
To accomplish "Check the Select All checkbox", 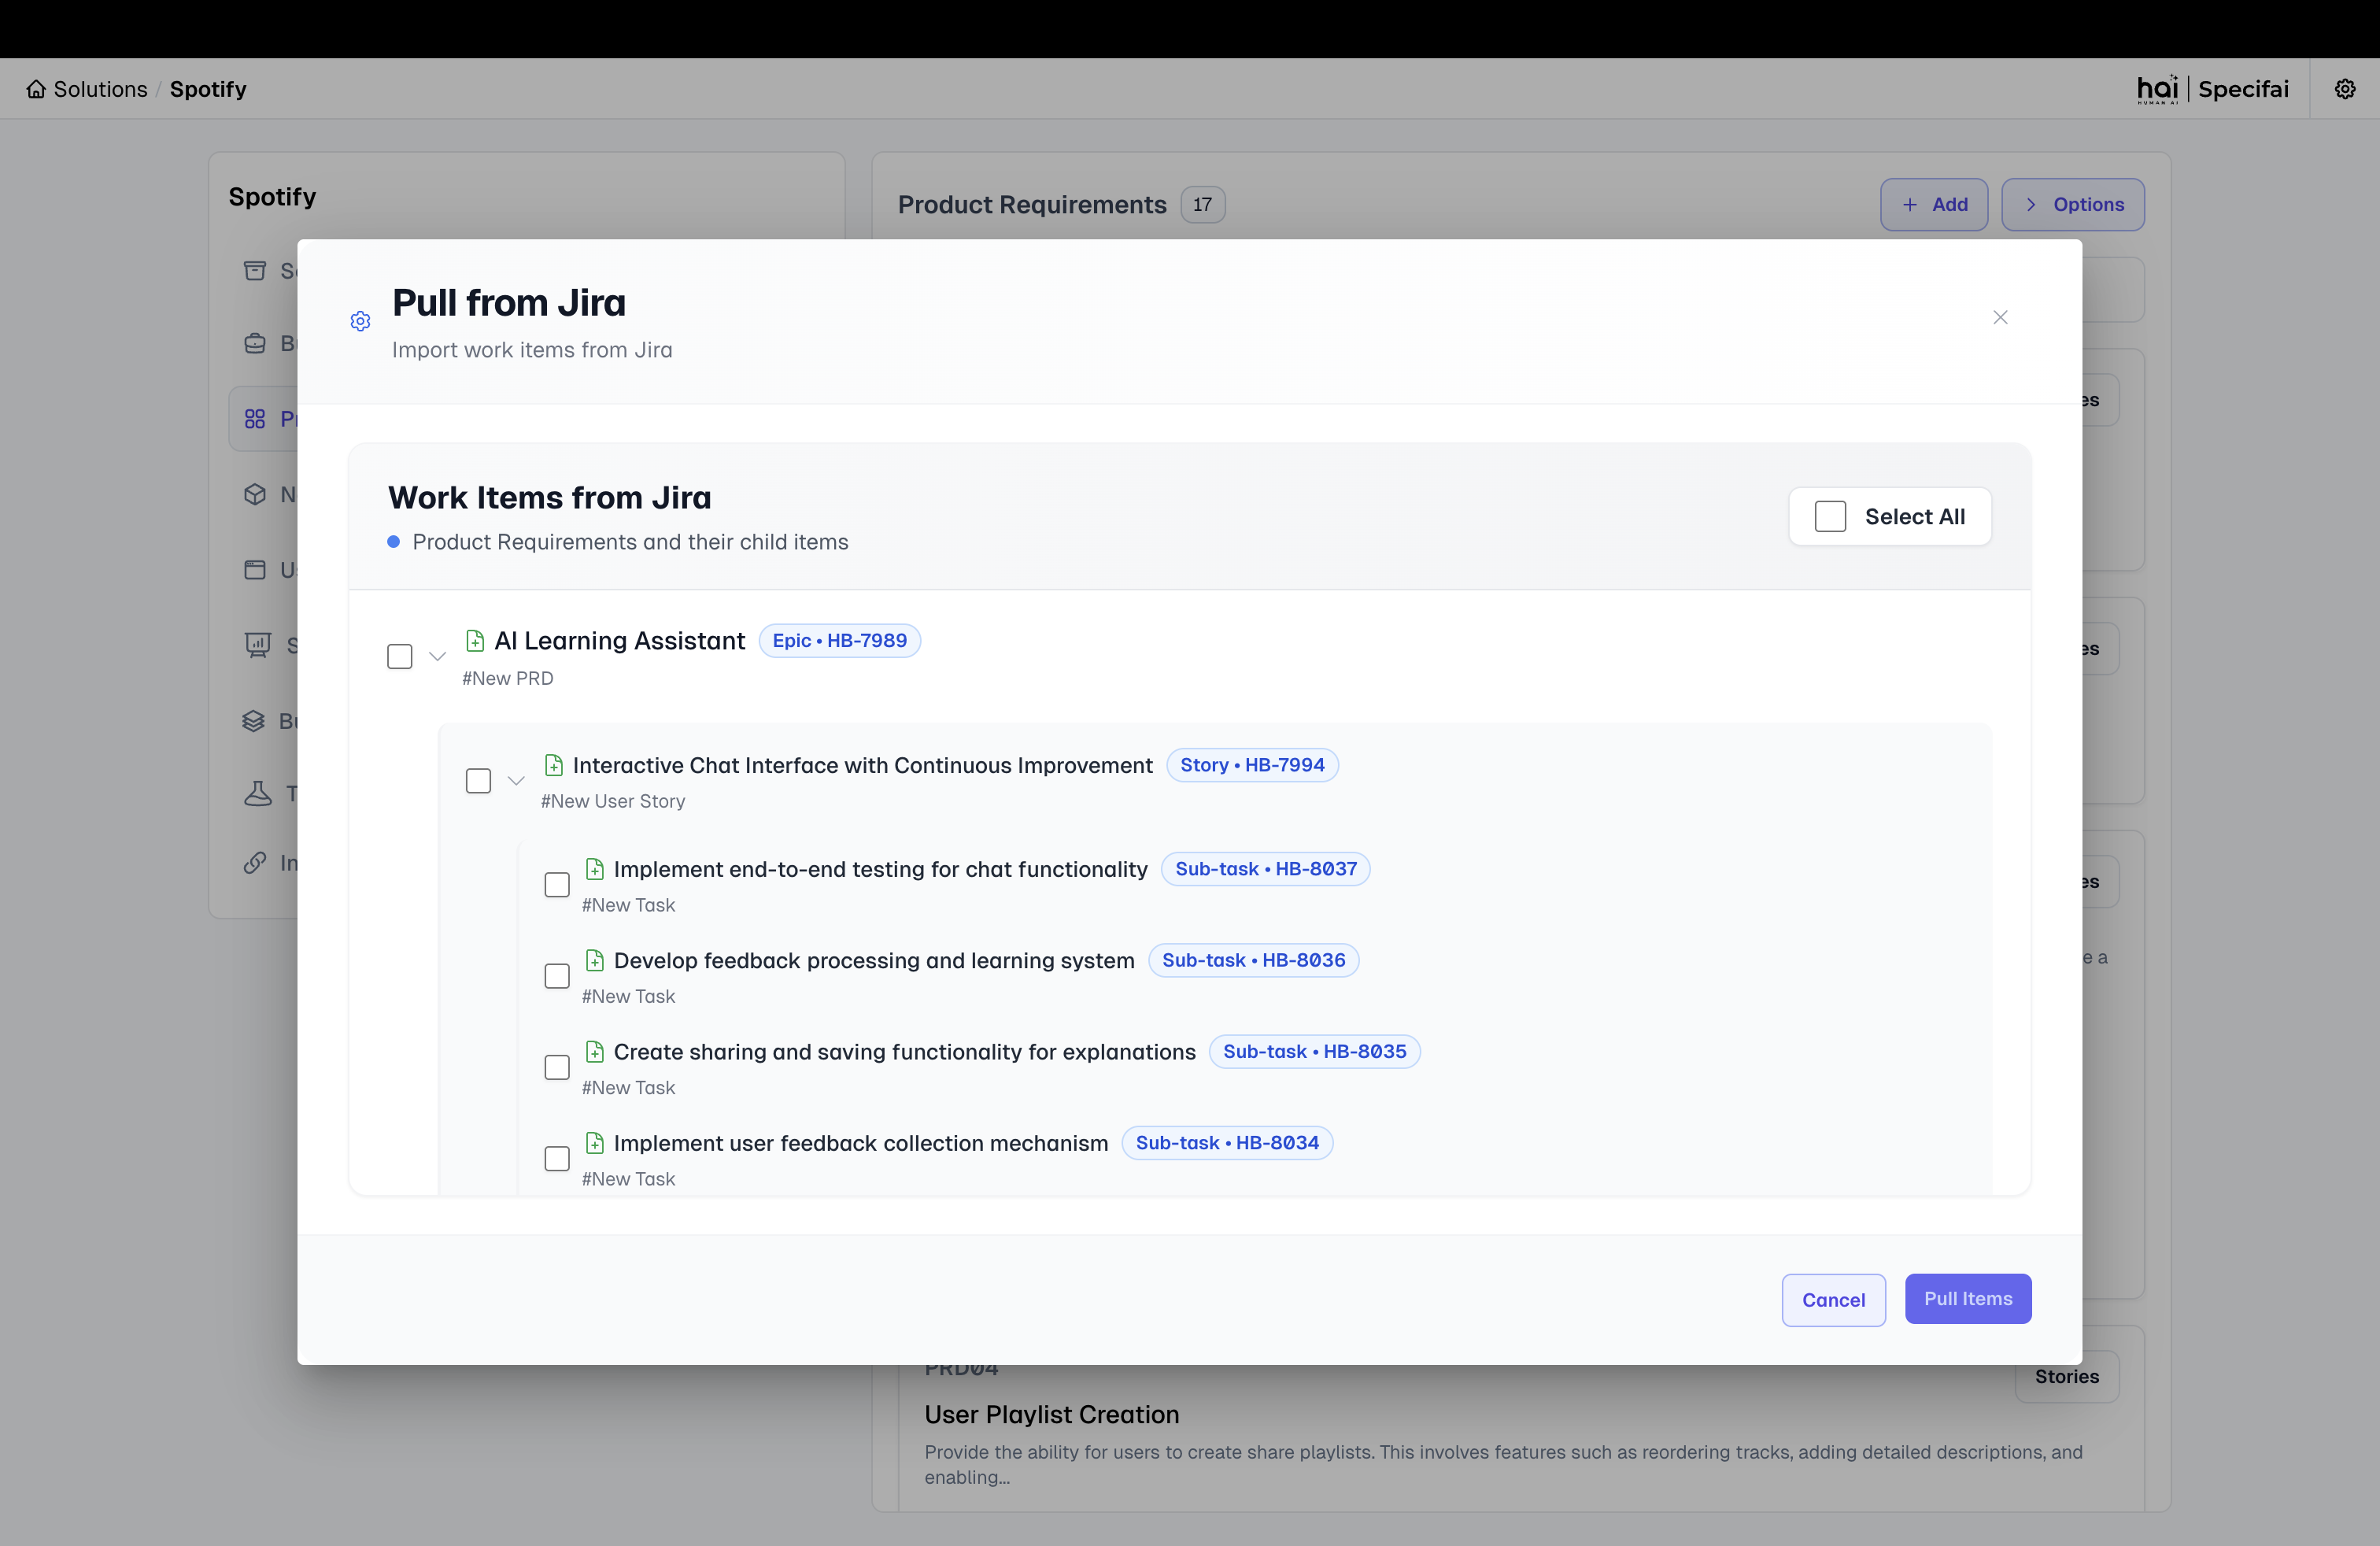I will 1830,516.
